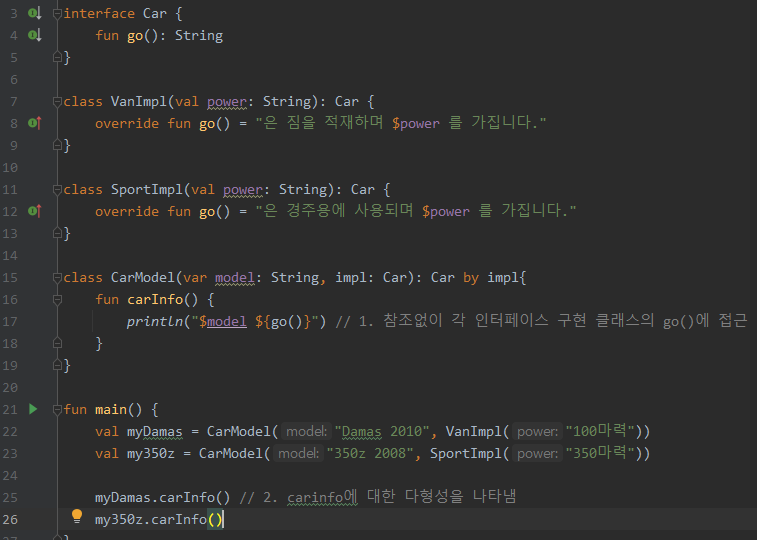Click println on line 17
This screenshot has width=757, height=540.
[x=154, y=321]
